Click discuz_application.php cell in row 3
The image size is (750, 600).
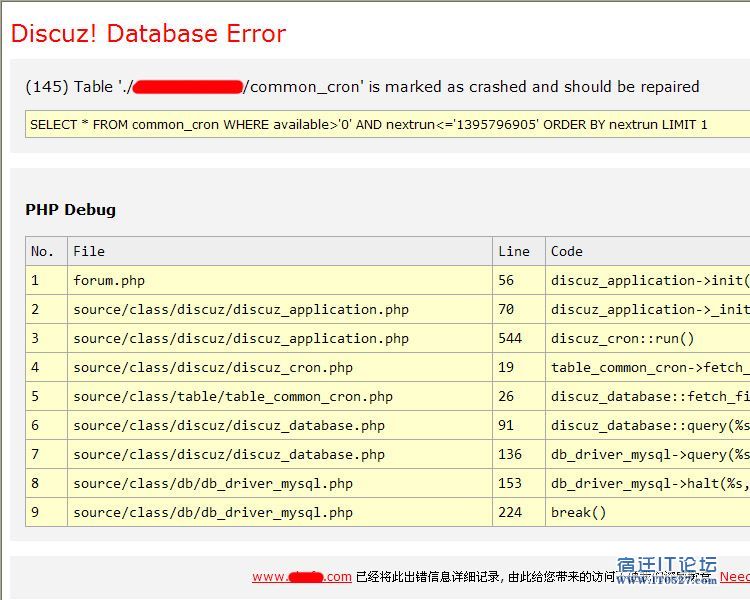point(280,338)
